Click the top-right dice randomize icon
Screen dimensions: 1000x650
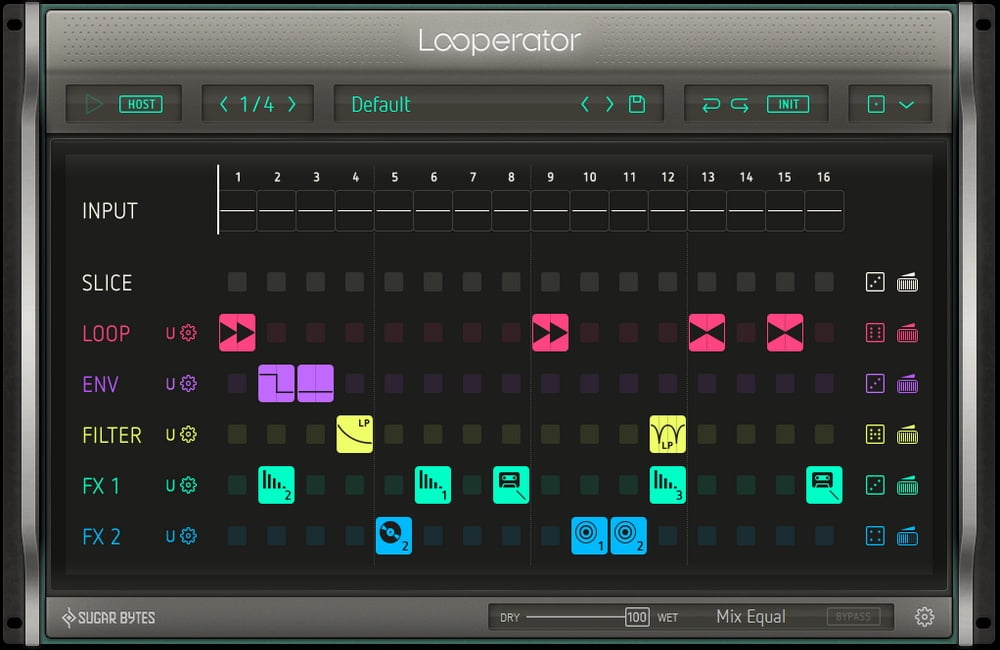point(876,104)
